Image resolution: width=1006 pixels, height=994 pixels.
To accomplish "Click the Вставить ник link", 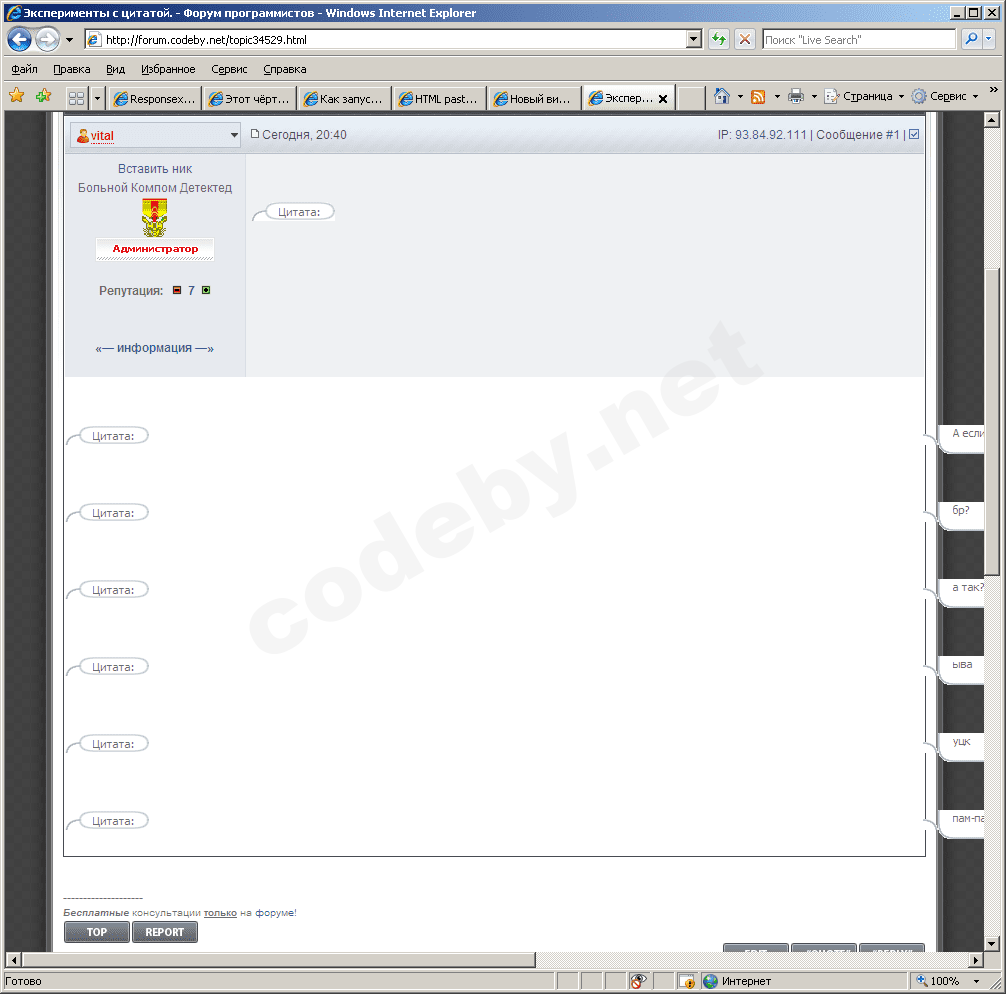I will [x=155, y=169].
